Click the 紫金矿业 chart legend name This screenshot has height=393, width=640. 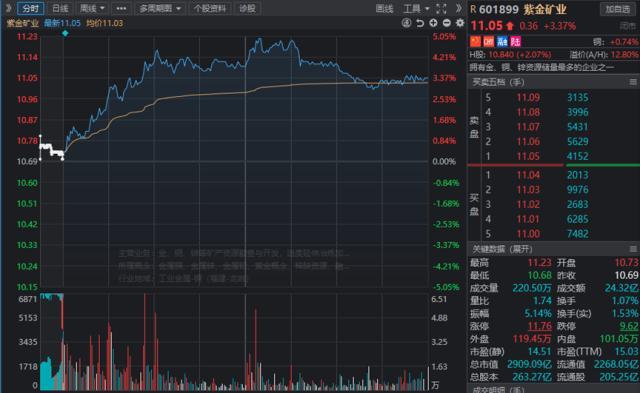[x=22, y=23]
